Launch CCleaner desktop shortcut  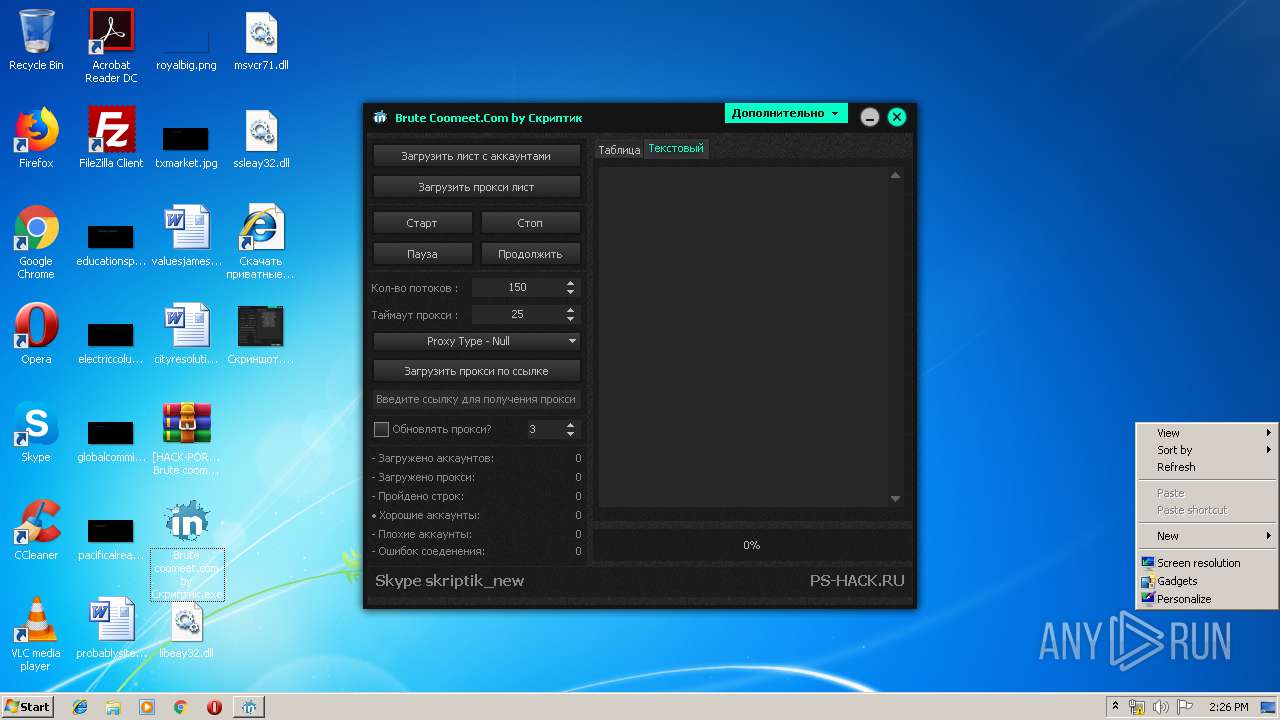[36, 530]
